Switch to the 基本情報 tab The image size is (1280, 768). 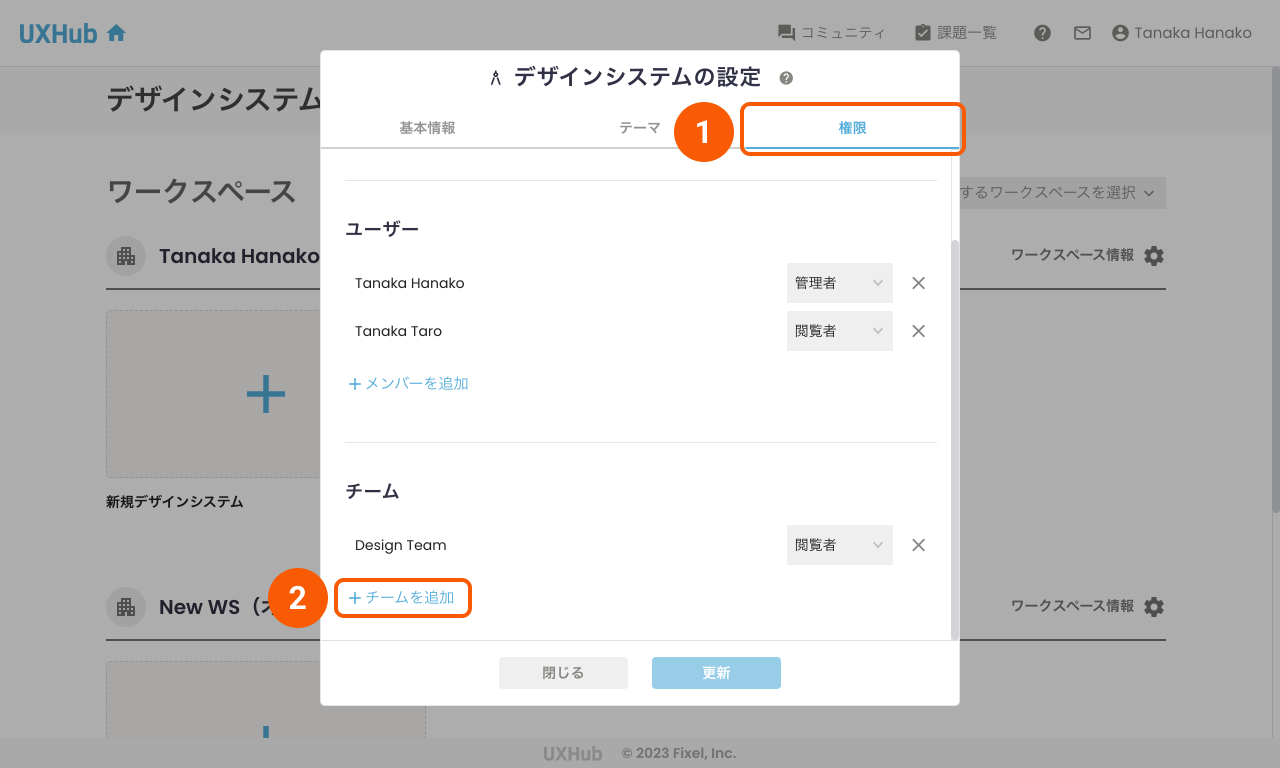(430, 128)
